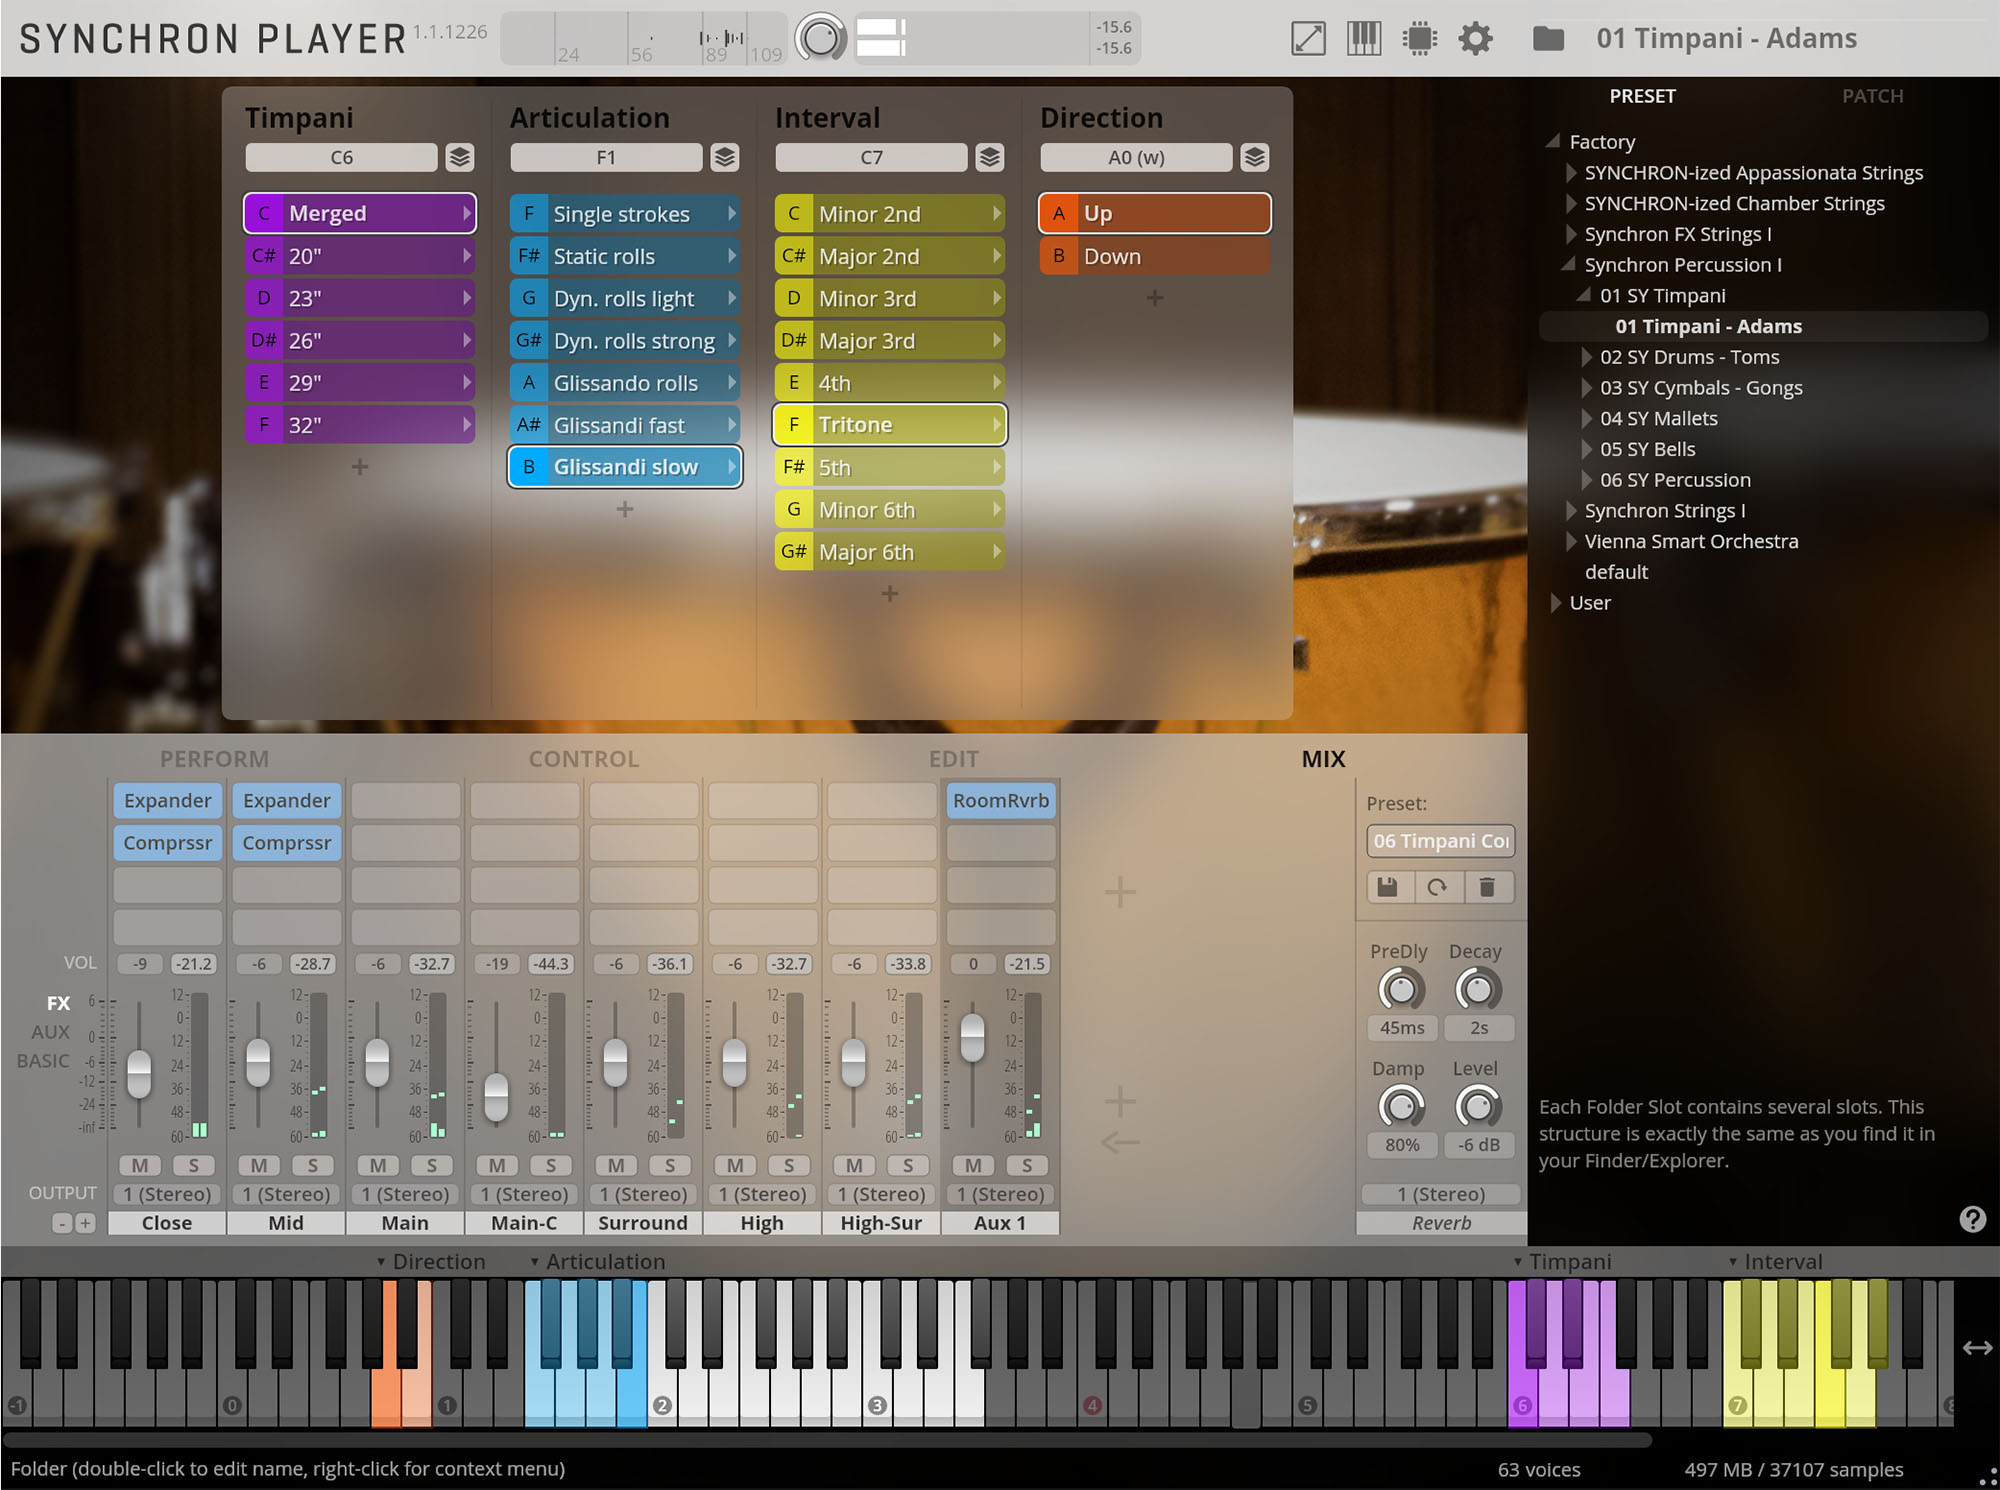This screenshot has height=1490, width=2000.
Task: Select the BASIC mixer view
Action: point(44,1061)
